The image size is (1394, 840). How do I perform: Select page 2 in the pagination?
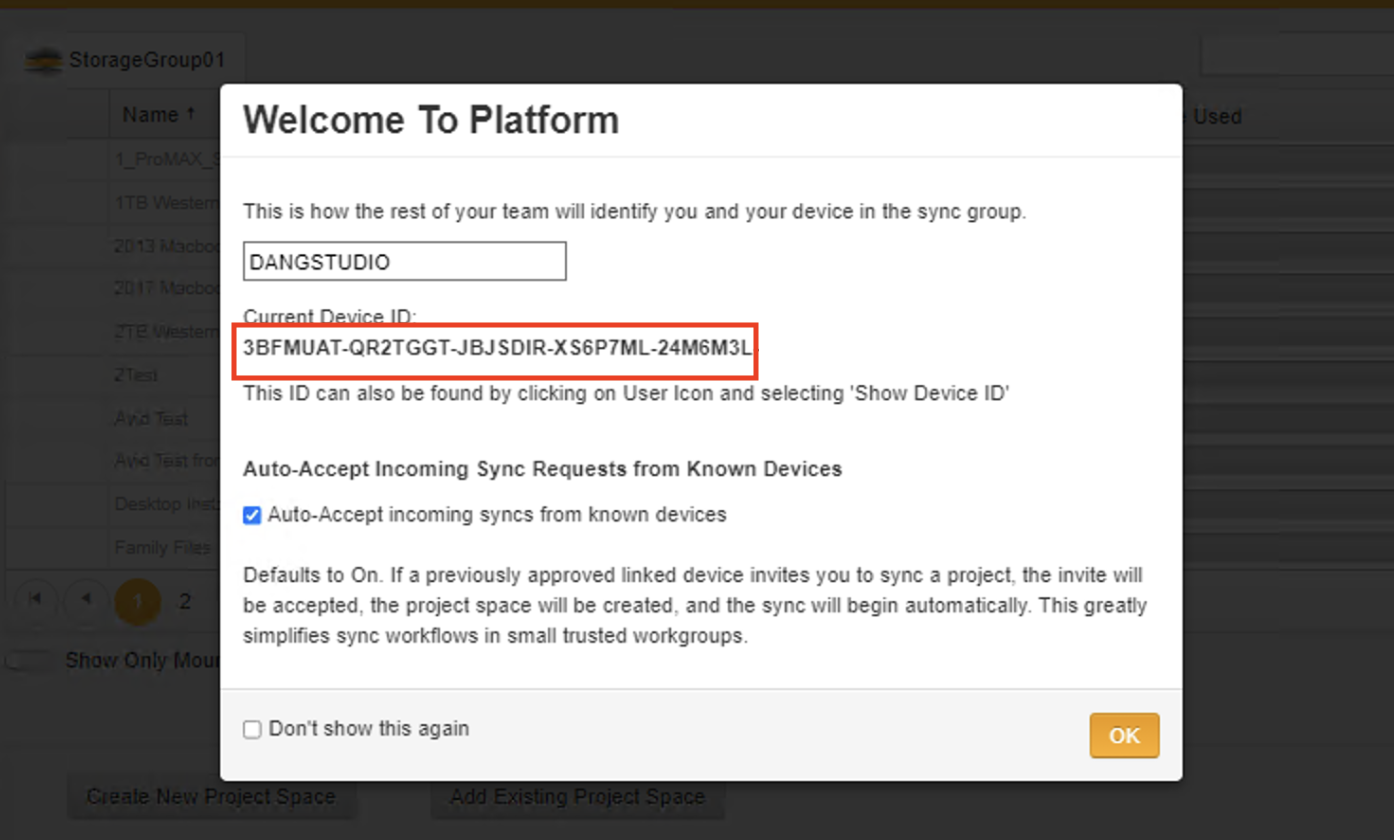pyautogui.click(x=184, y=601)
